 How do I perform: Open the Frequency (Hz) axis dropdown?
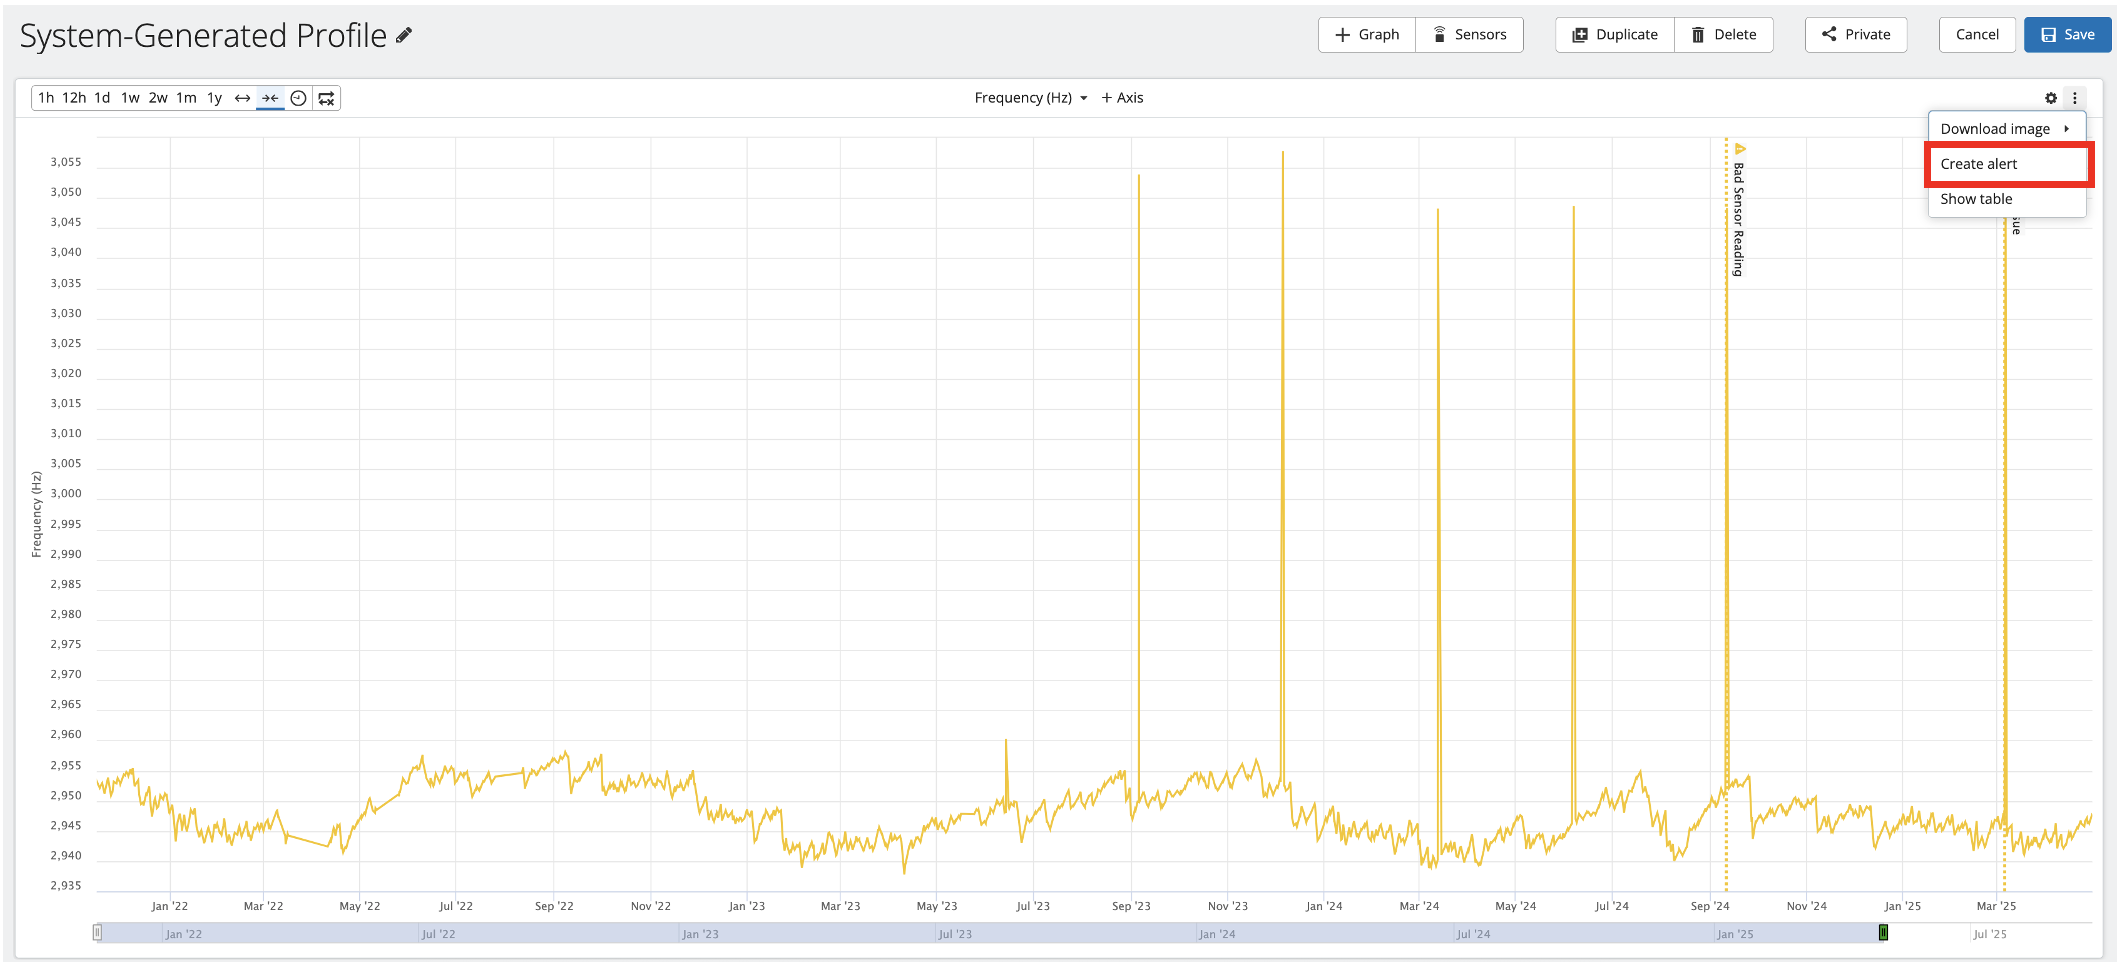[x=1031, y=98]
